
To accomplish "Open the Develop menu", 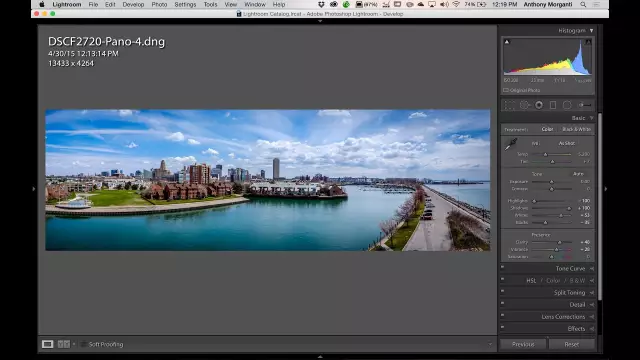I will [x=133, y=4].
